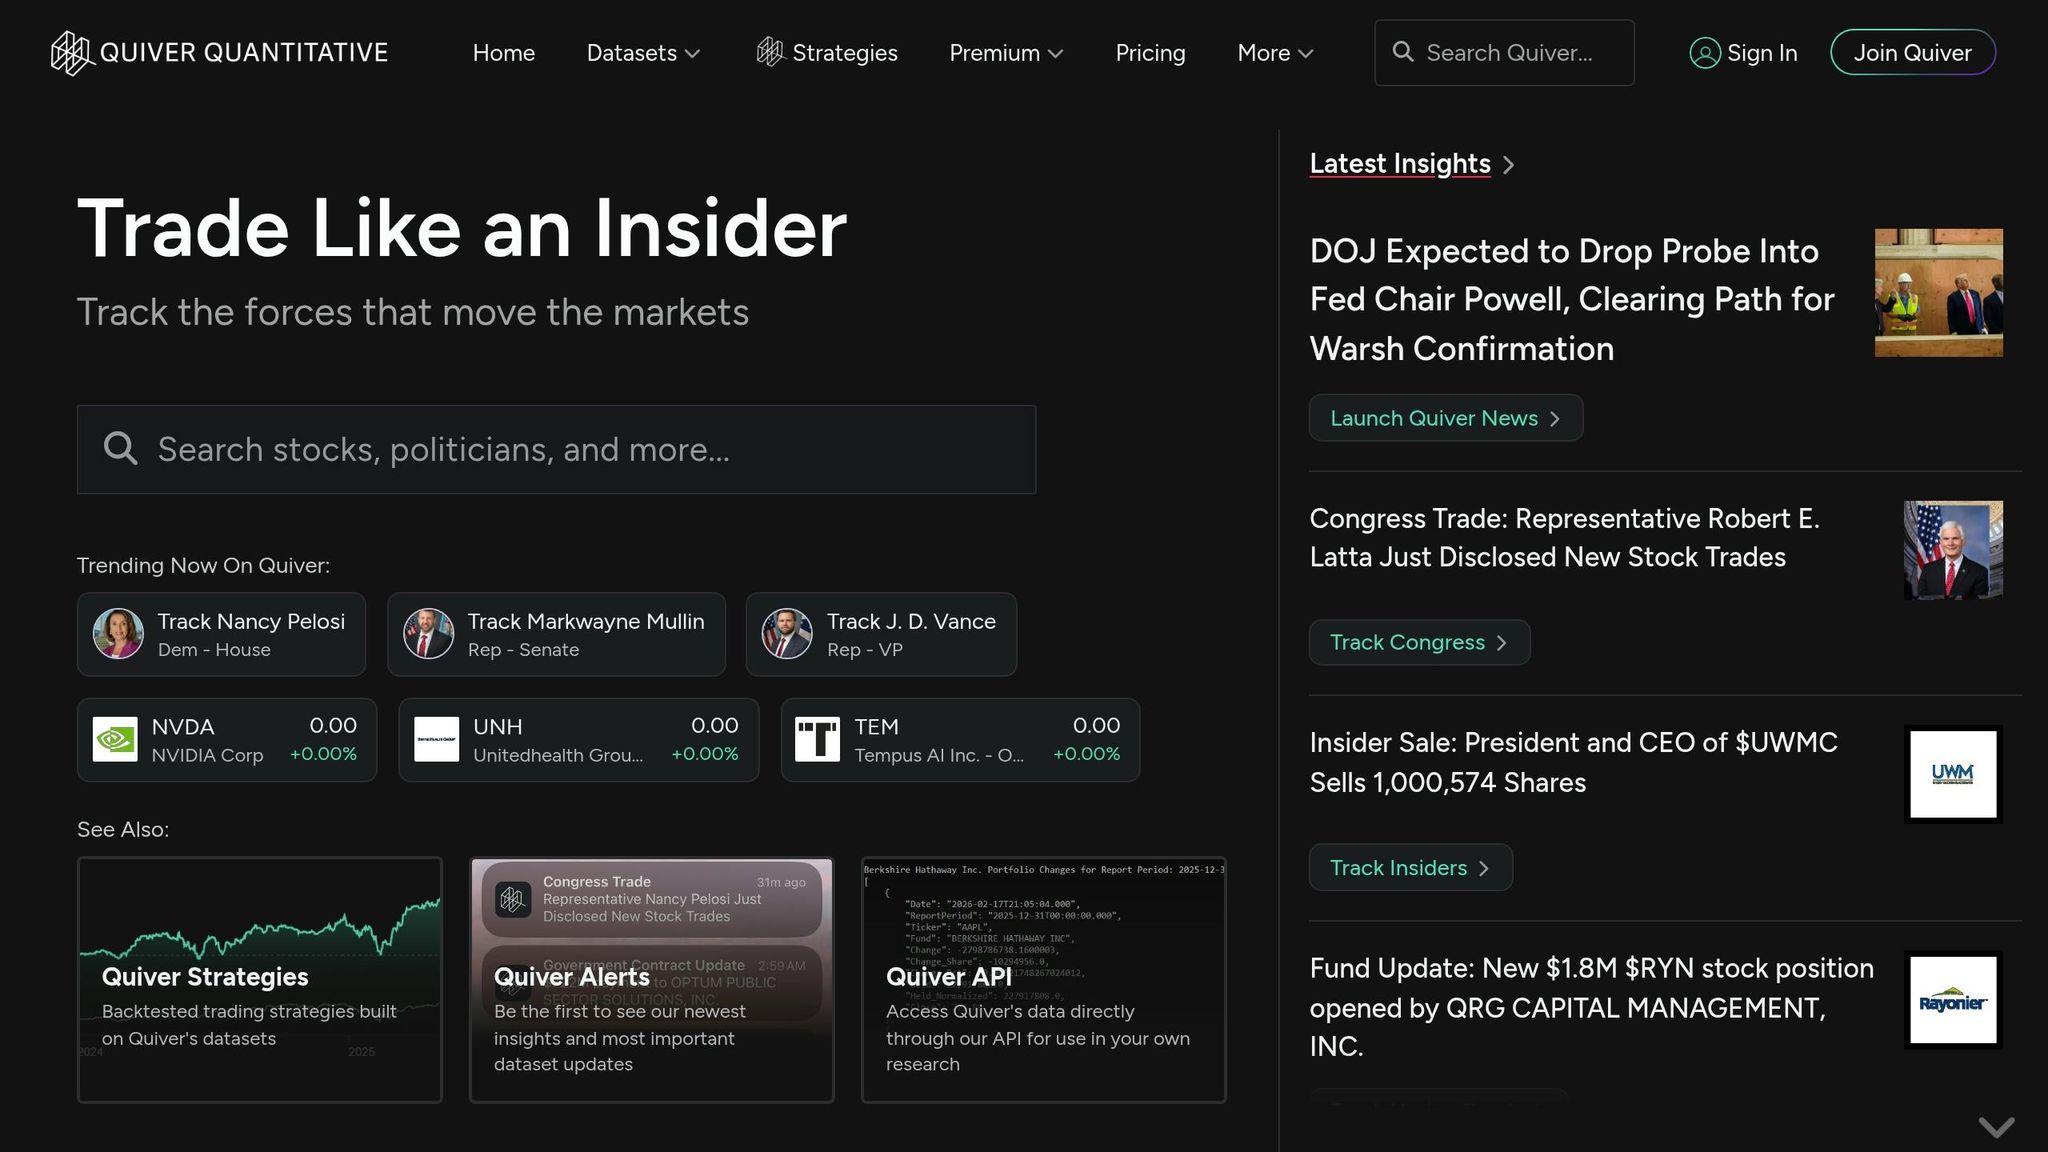Open the UNH trending stock card
The width and height of the screenshot is (2048, 1152).
point(579,740)
